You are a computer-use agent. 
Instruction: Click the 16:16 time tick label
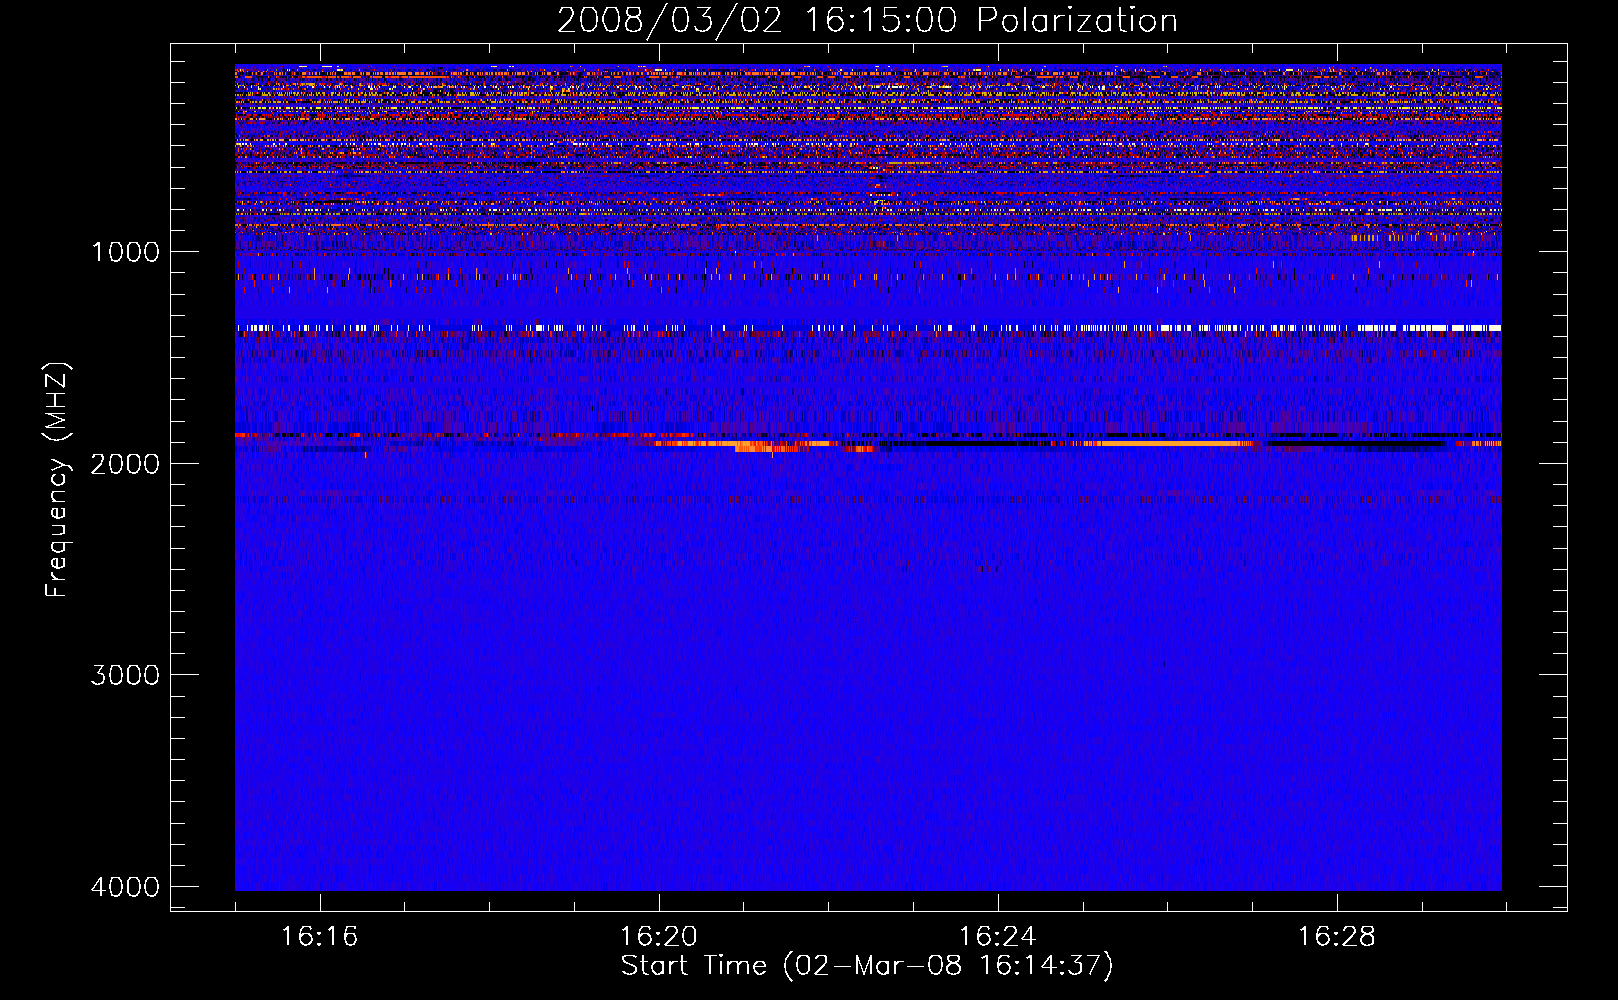(x=319, y=937)
